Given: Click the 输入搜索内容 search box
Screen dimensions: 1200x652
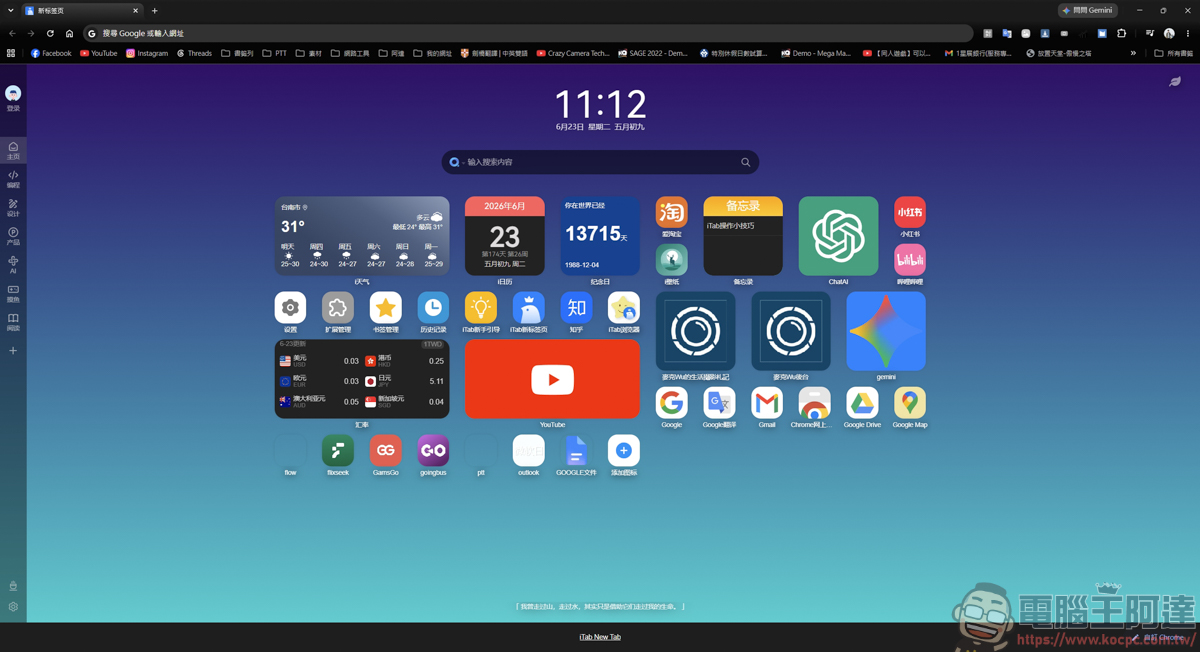Looking at the screenshot, I should click(600, 162).
